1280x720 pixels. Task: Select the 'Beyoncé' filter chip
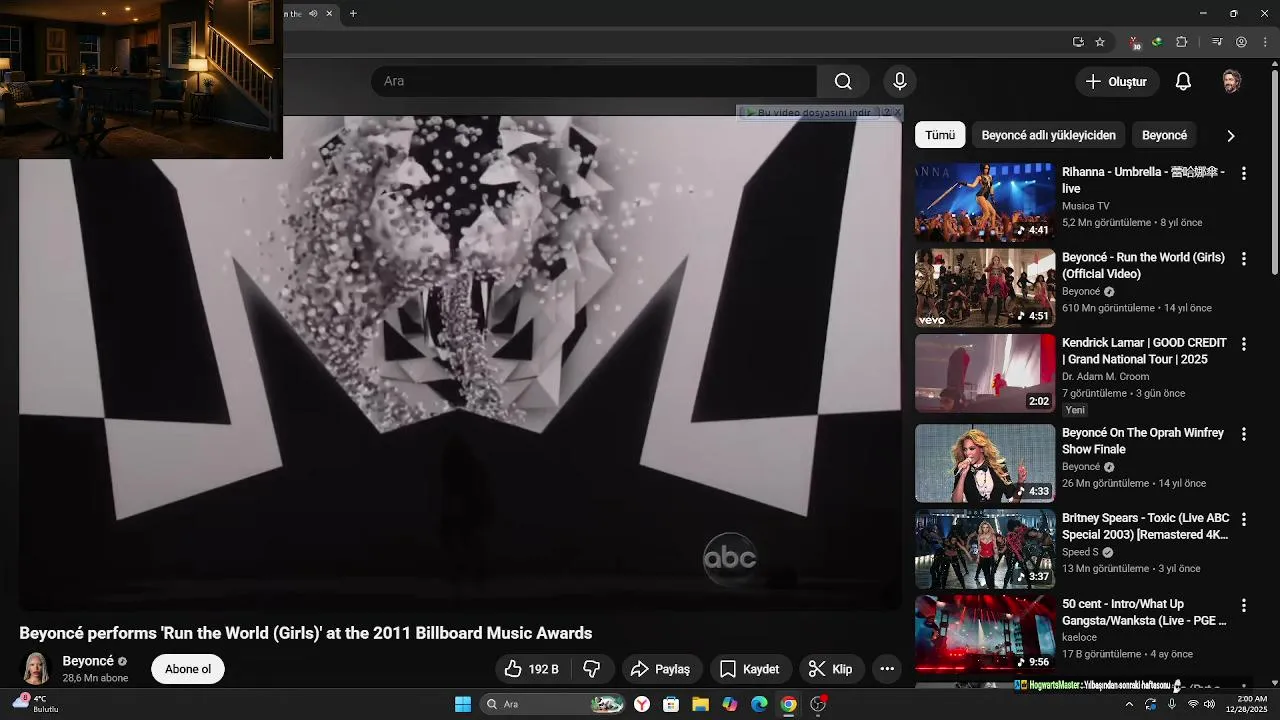[x=1164, y=135]
